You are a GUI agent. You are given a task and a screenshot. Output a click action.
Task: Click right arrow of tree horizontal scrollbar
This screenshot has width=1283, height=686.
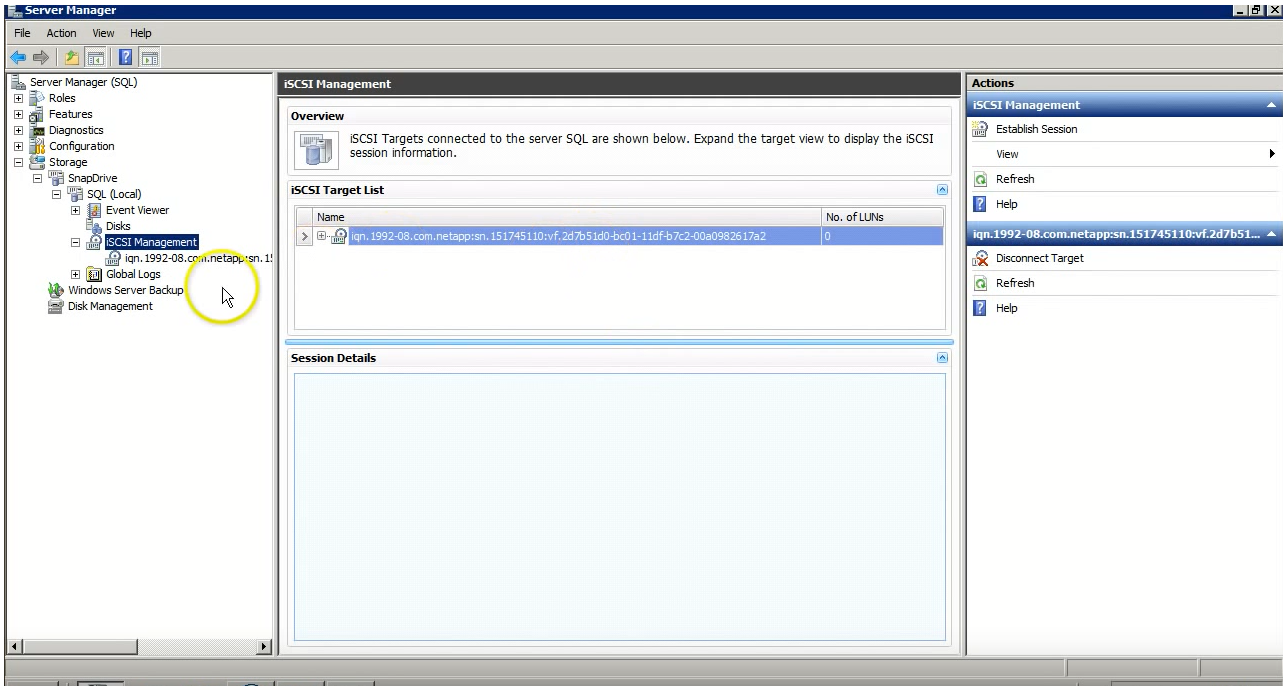coord(264,648)
